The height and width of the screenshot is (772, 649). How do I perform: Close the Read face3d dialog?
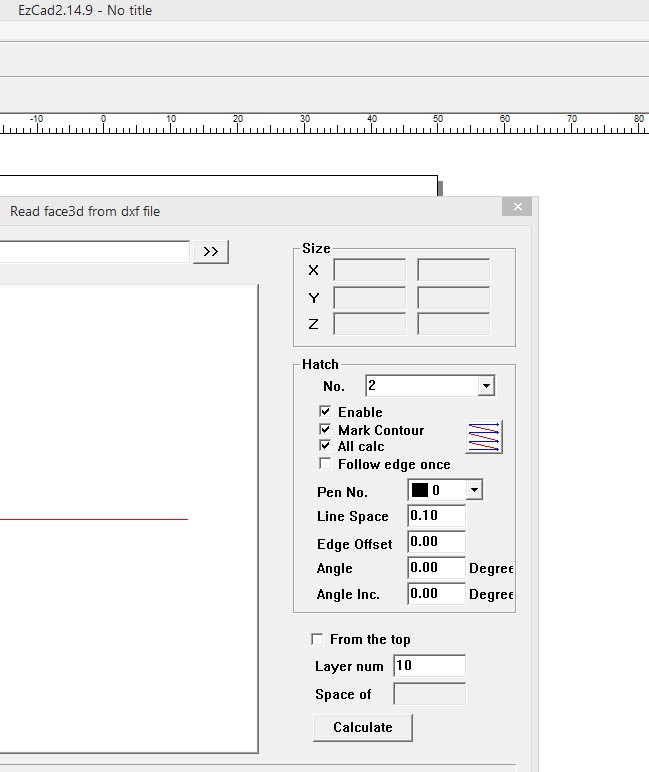pos(517,207)
